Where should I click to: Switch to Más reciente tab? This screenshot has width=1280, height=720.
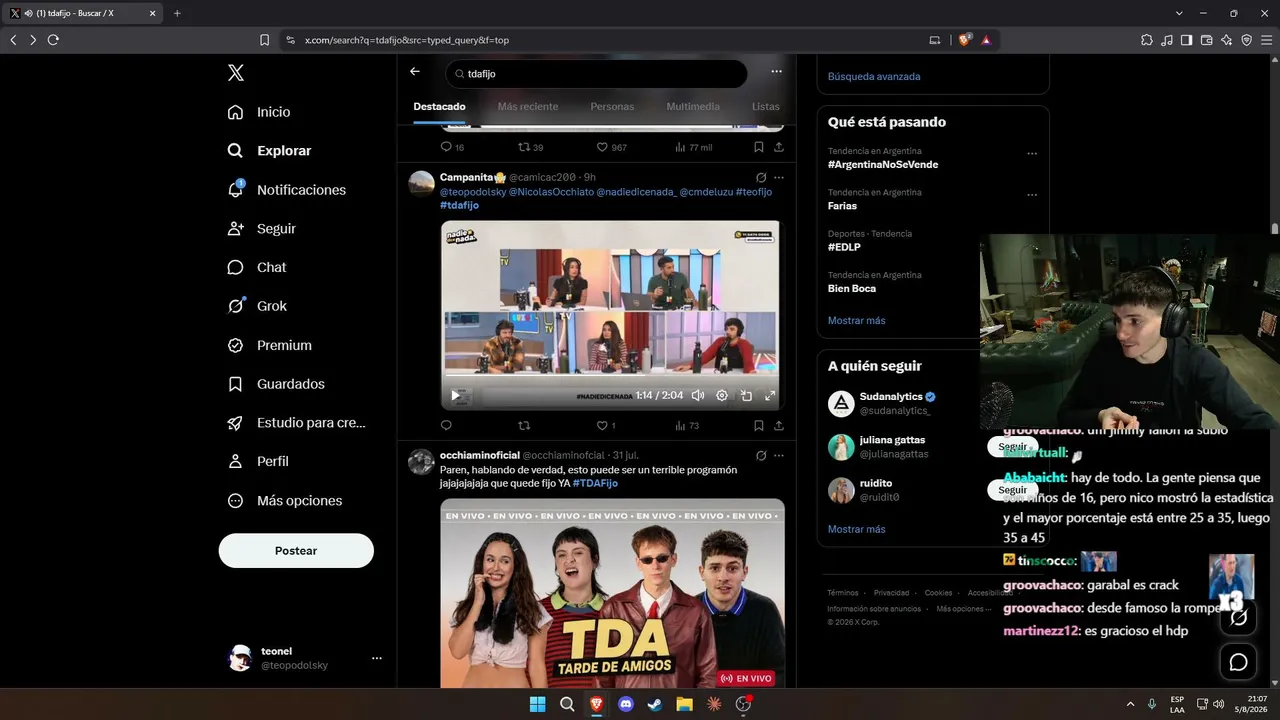pos(528,107)
